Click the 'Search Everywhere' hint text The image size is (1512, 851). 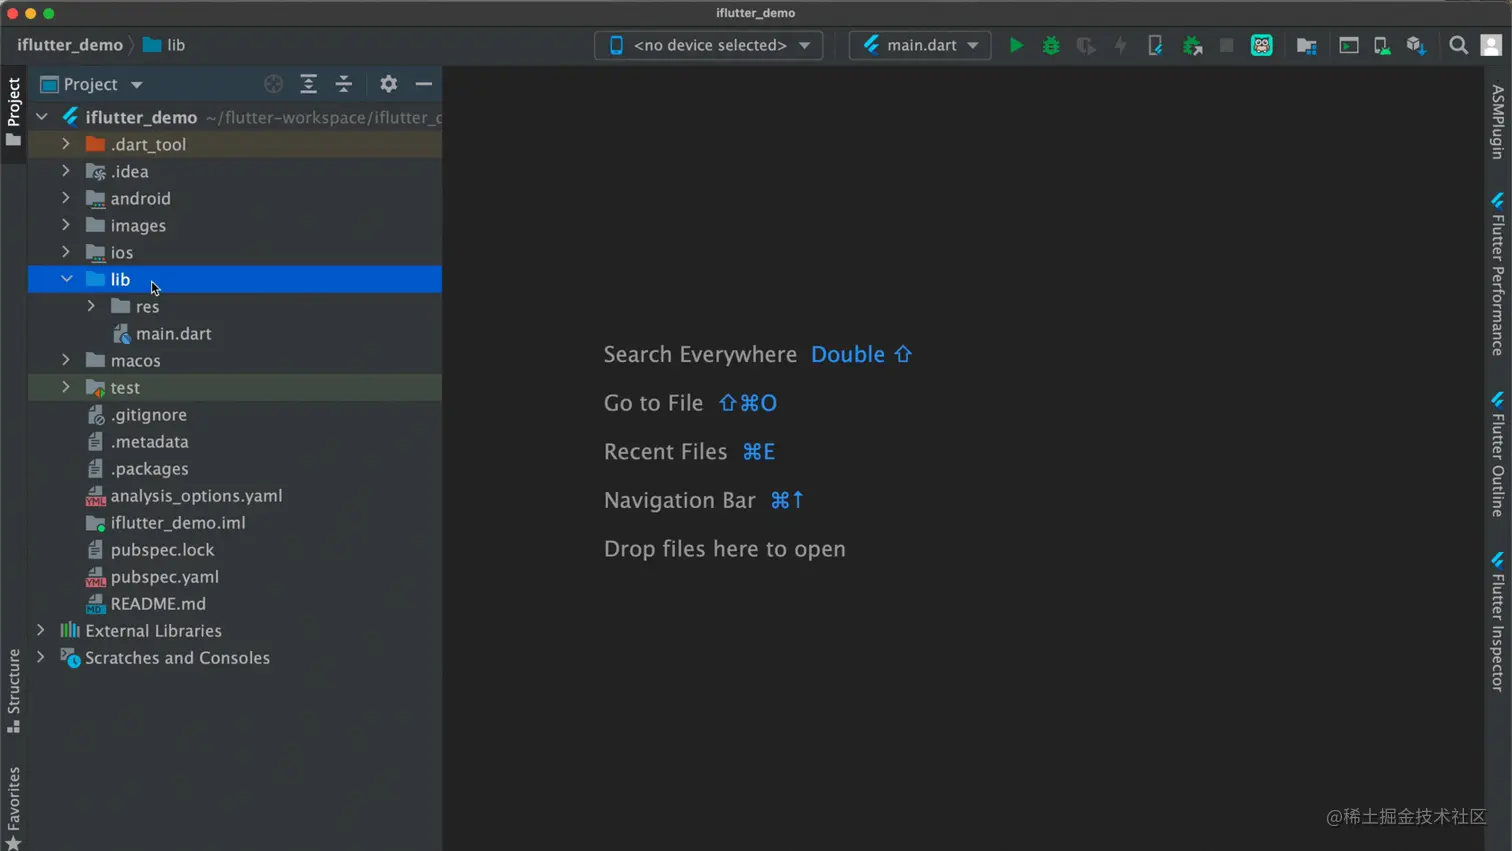click(x=700, y=354)
